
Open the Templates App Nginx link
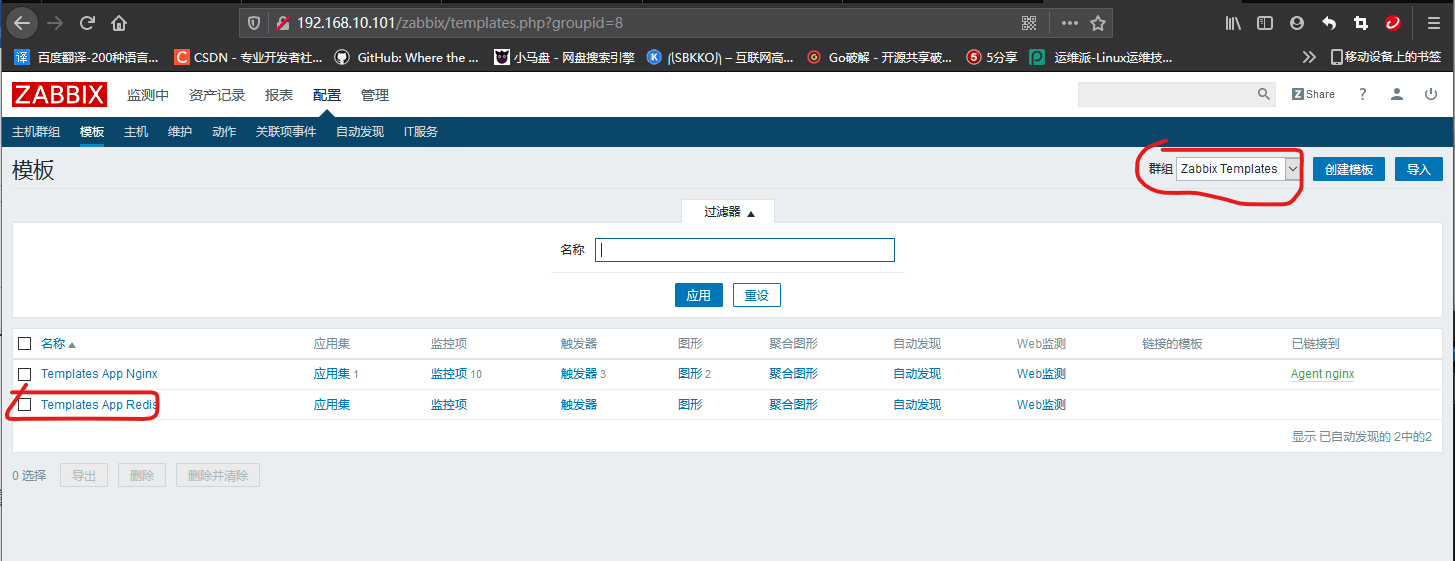pos(99,374)
